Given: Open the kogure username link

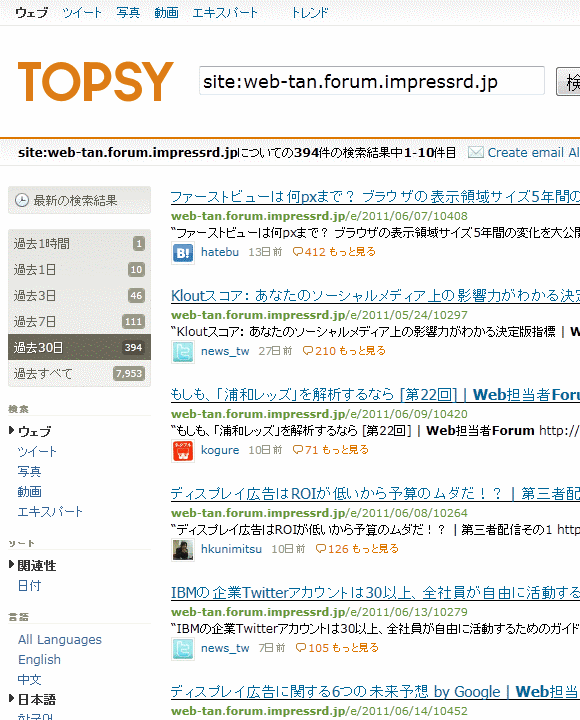Looking at the screenshot, I should [220, 450].
